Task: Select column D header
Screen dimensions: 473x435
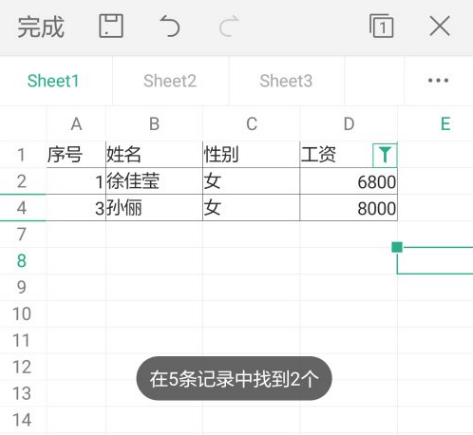Action: (x=349, y=124)
